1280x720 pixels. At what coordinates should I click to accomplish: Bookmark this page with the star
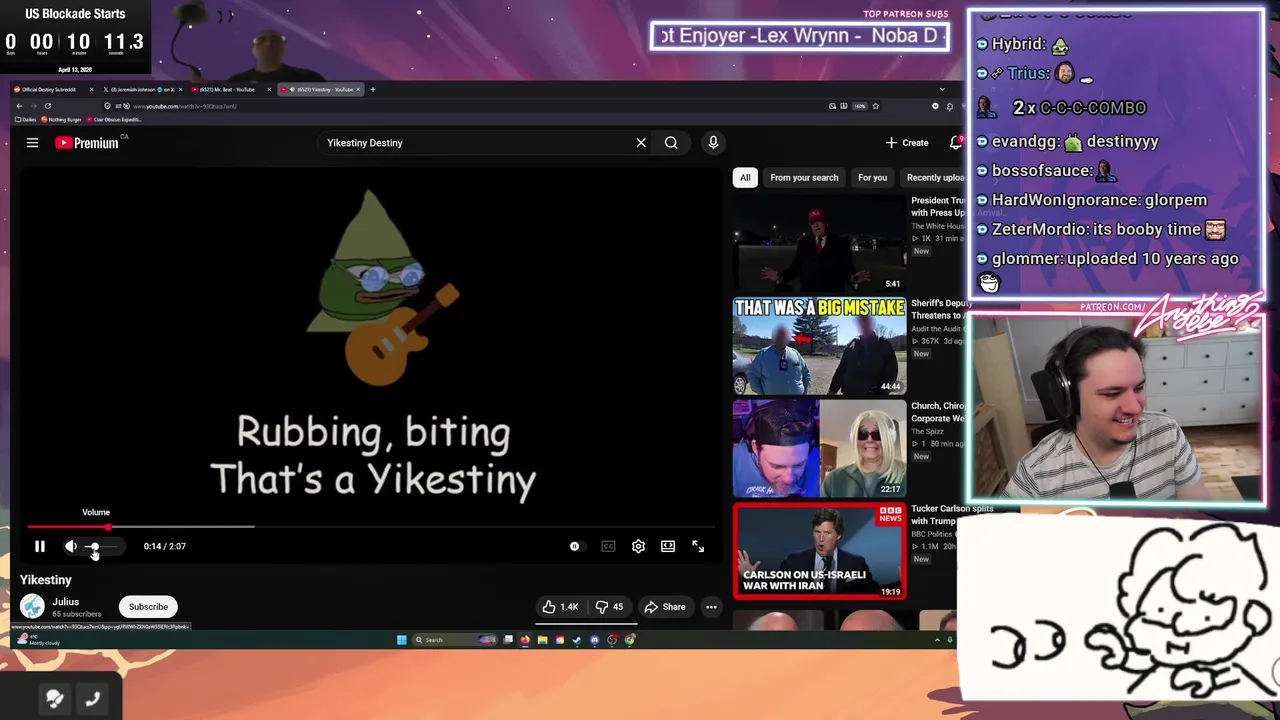point(875,106)
